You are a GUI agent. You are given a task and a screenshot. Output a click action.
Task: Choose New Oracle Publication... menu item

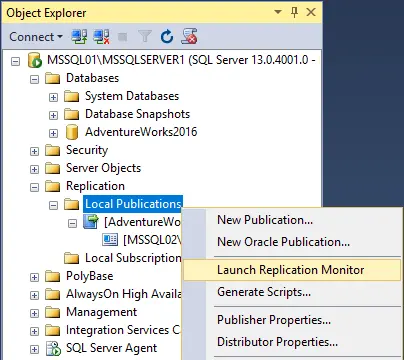pos(292,242)
